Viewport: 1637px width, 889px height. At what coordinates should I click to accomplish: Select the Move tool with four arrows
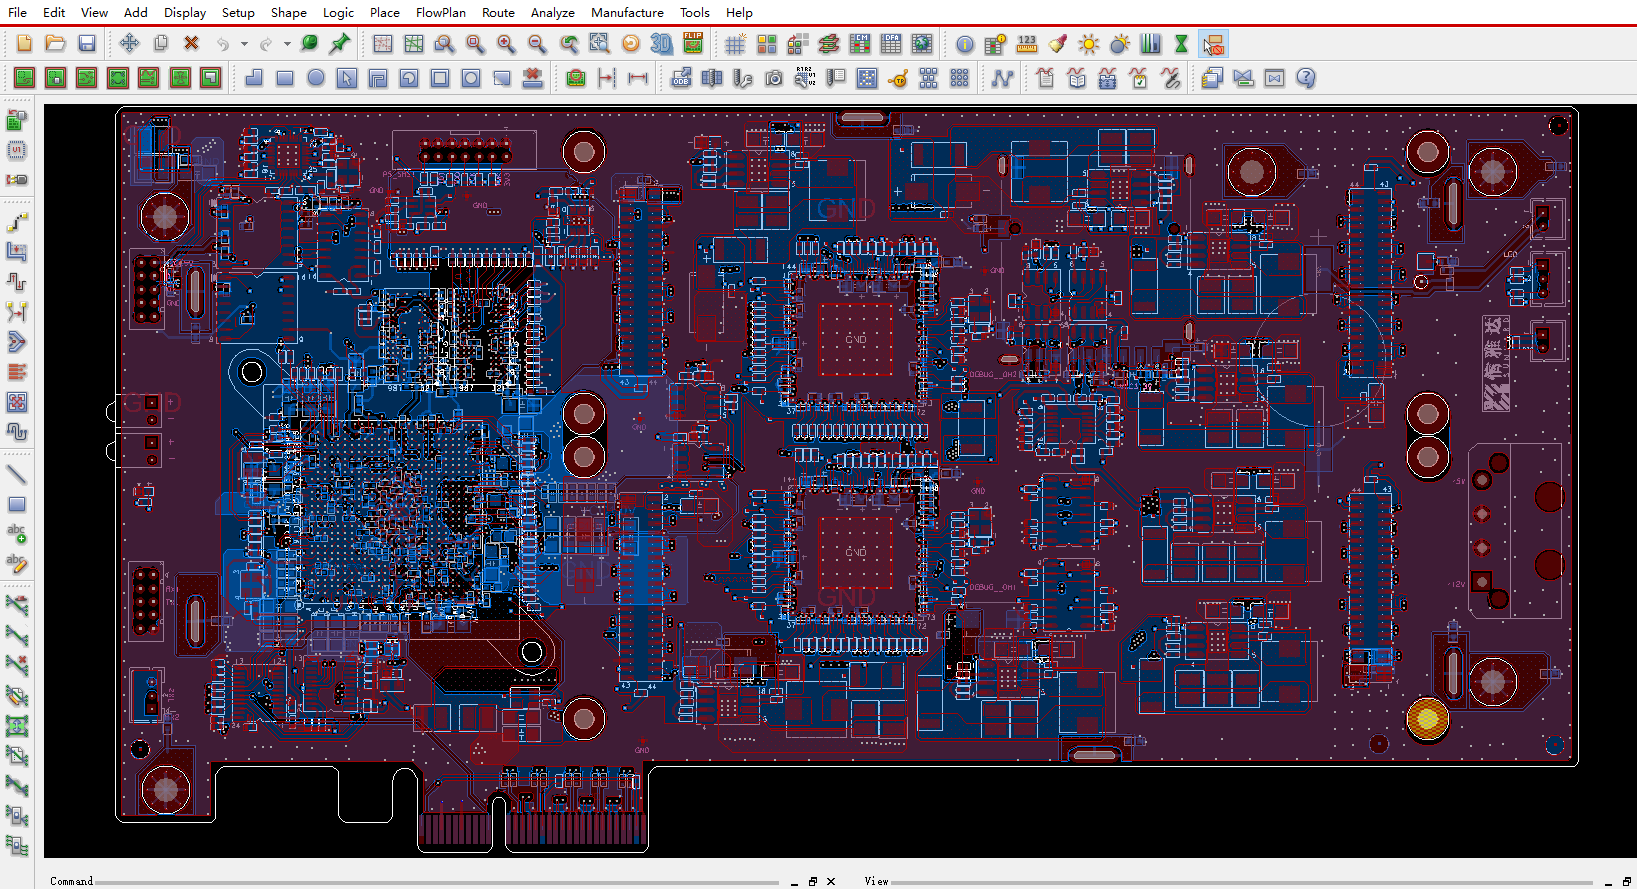pyautogui.click(x=129, y=43)
